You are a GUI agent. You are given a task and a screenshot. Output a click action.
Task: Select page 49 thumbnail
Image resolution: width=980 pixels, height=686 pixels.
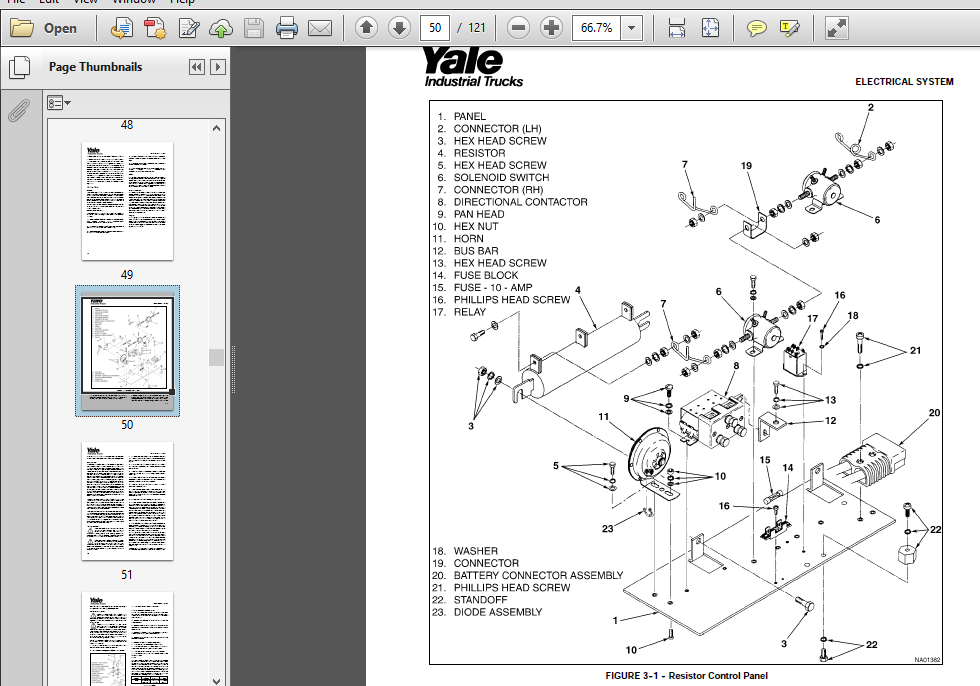tap(128, 201)
